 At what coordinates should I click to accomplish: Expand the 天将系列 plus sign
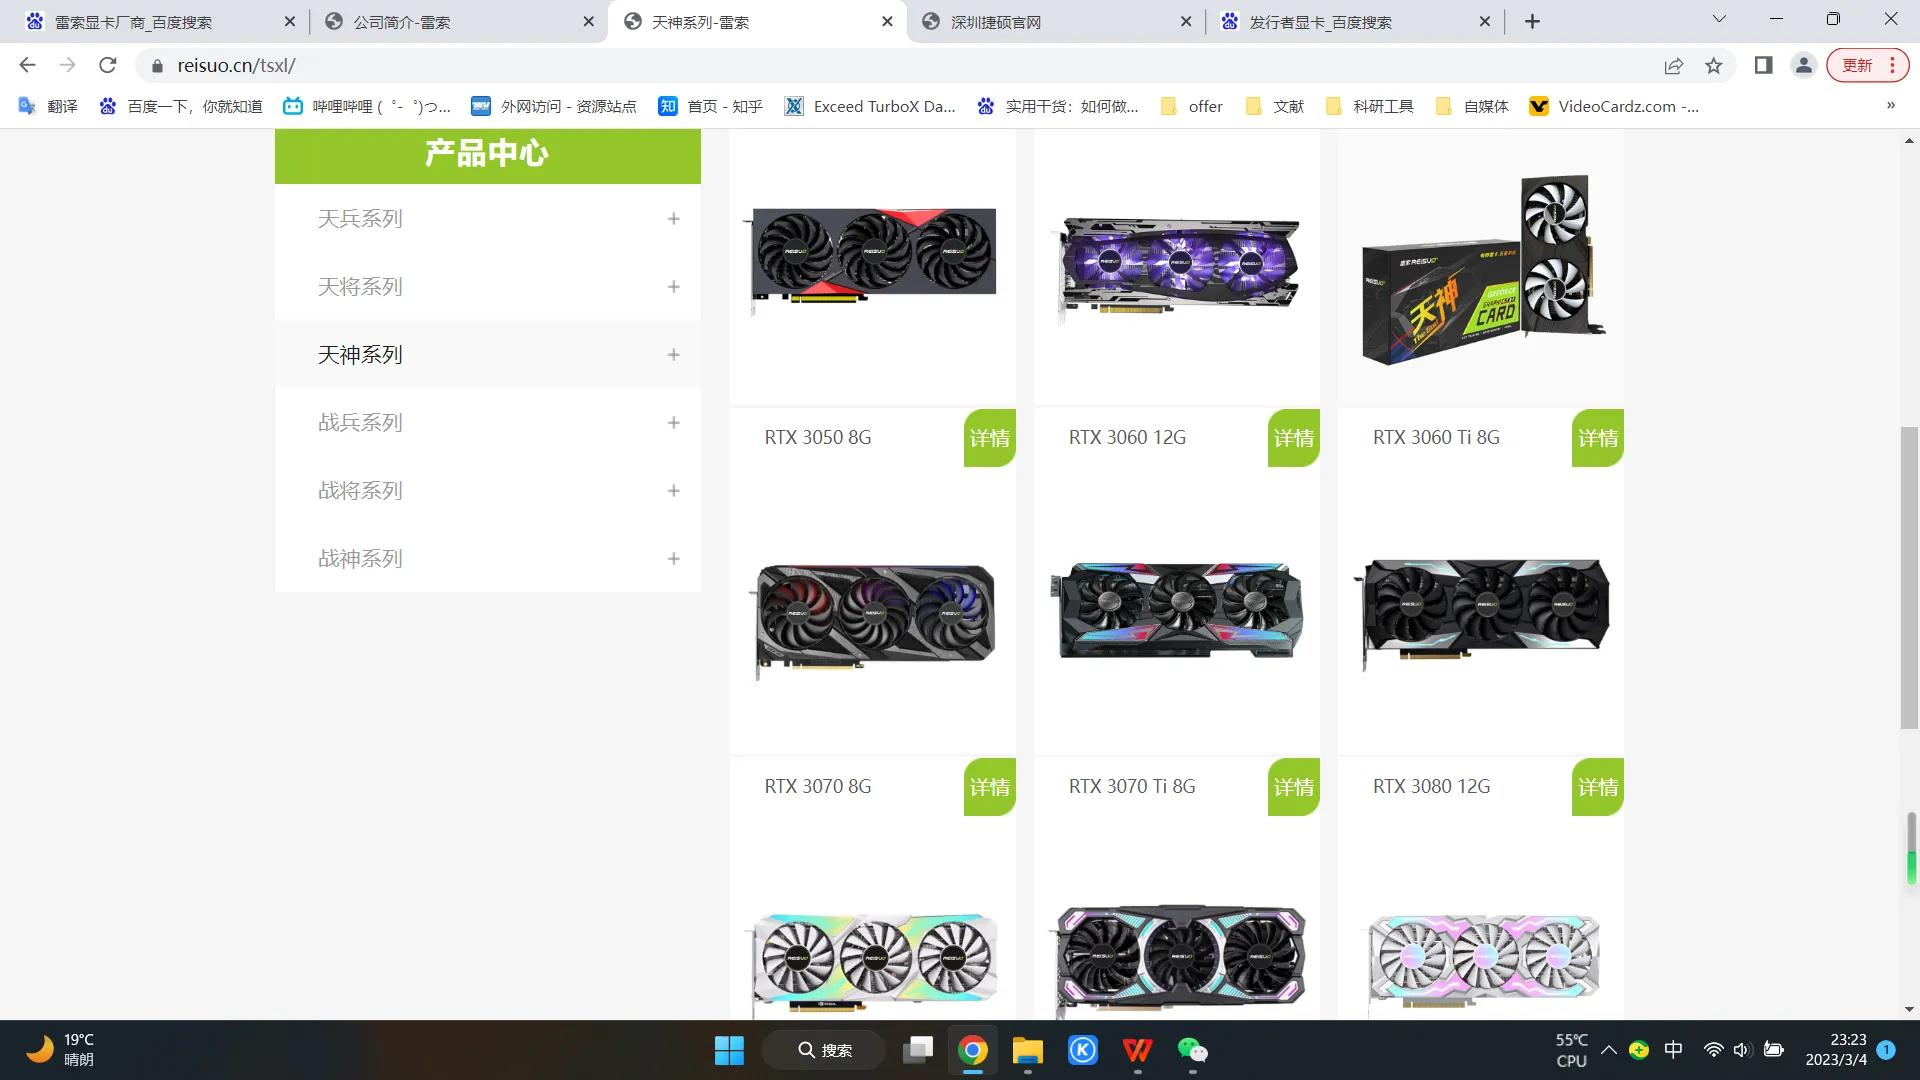coord(673,287)
